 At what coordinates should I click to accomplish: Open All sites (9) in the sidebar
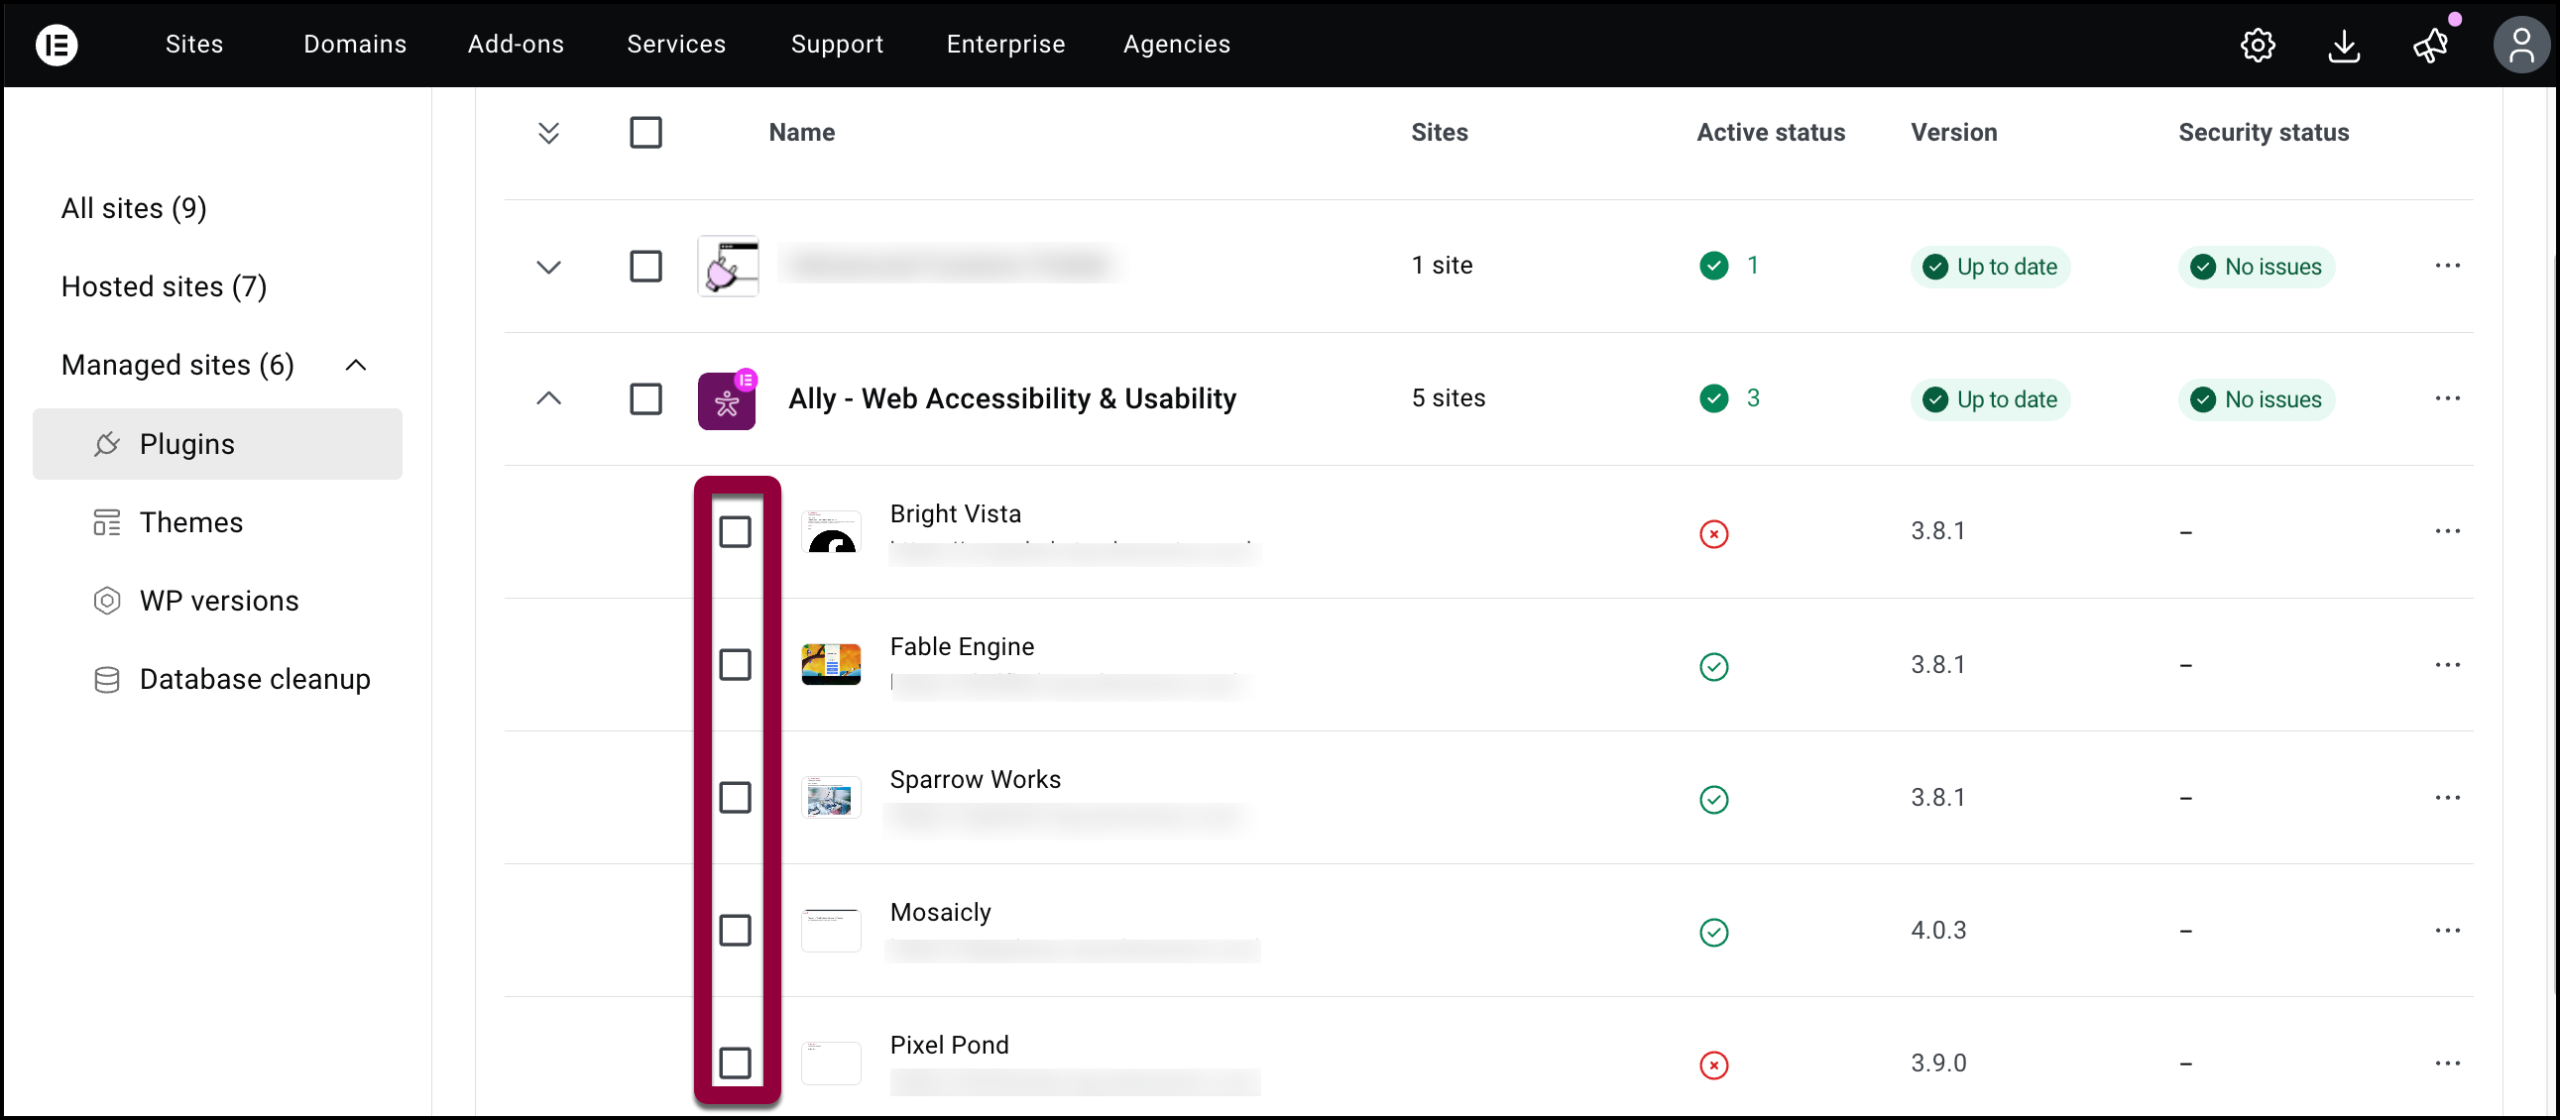click(133, 207)
